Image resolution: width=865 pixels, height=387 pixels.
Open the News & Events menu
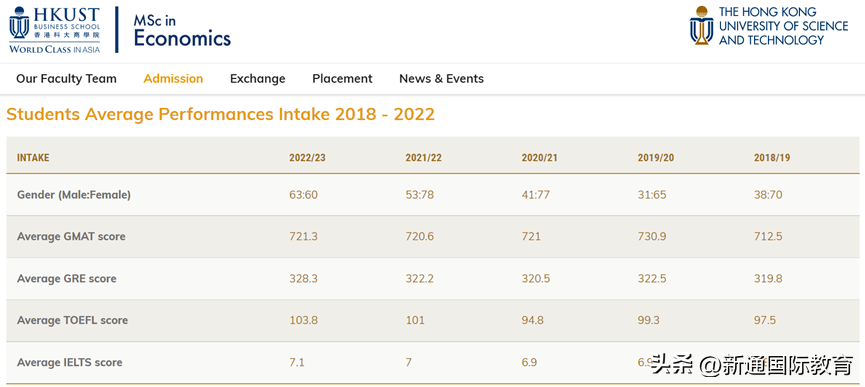(441, 79)
